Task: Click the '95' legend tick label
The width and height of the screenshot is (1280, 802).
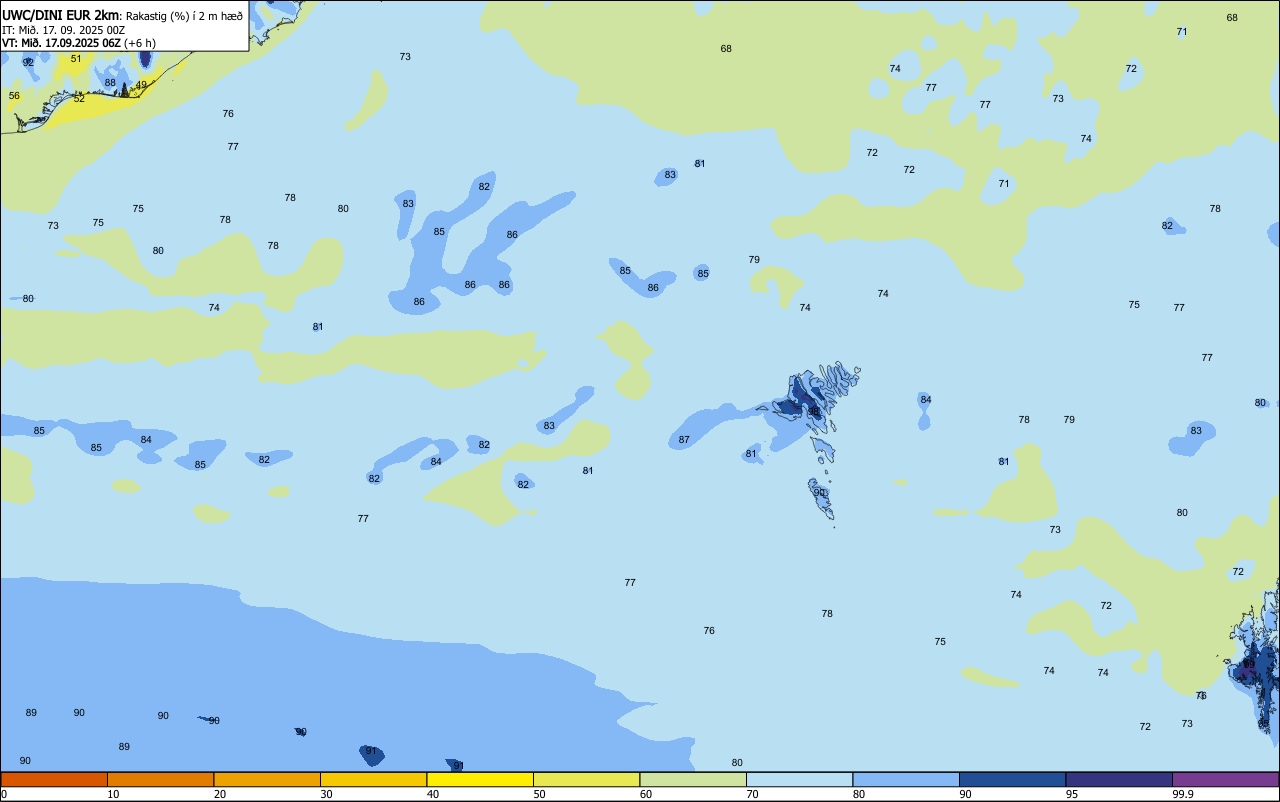Action: pyautogui.click(x=1072, y=794)
